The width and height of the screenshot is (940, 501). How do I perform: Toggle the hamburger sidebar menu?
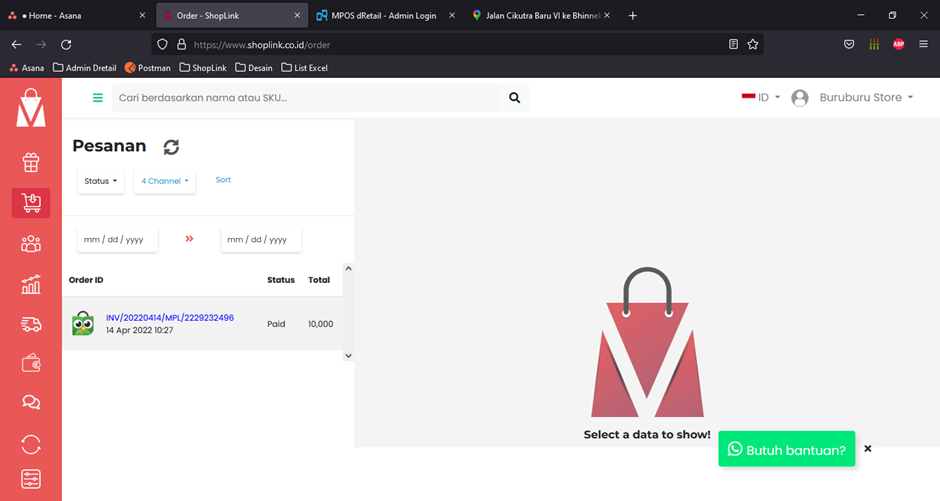coord(98,98)
